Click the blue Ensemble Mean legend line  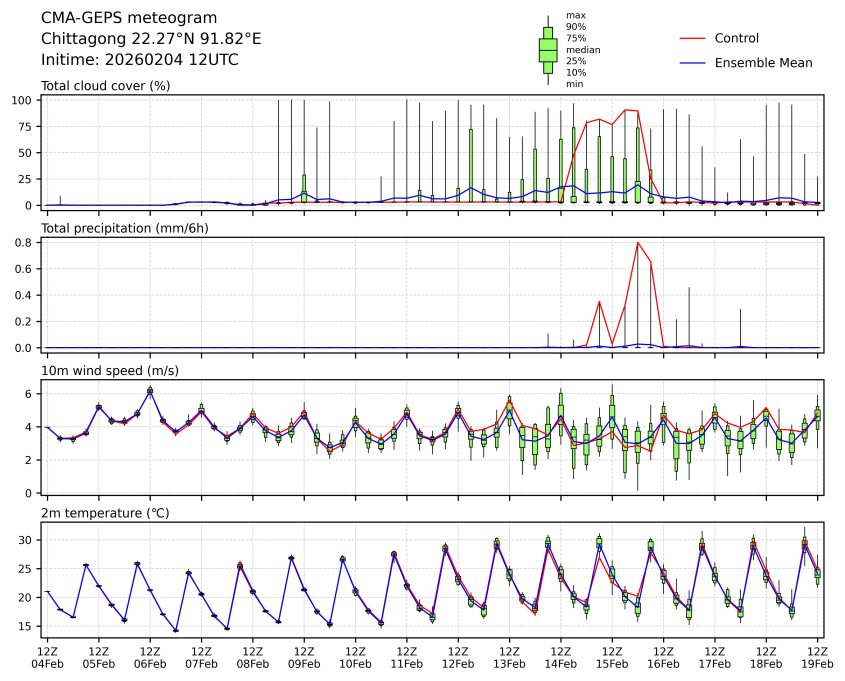pyautogui.click(x=693, y=63)
